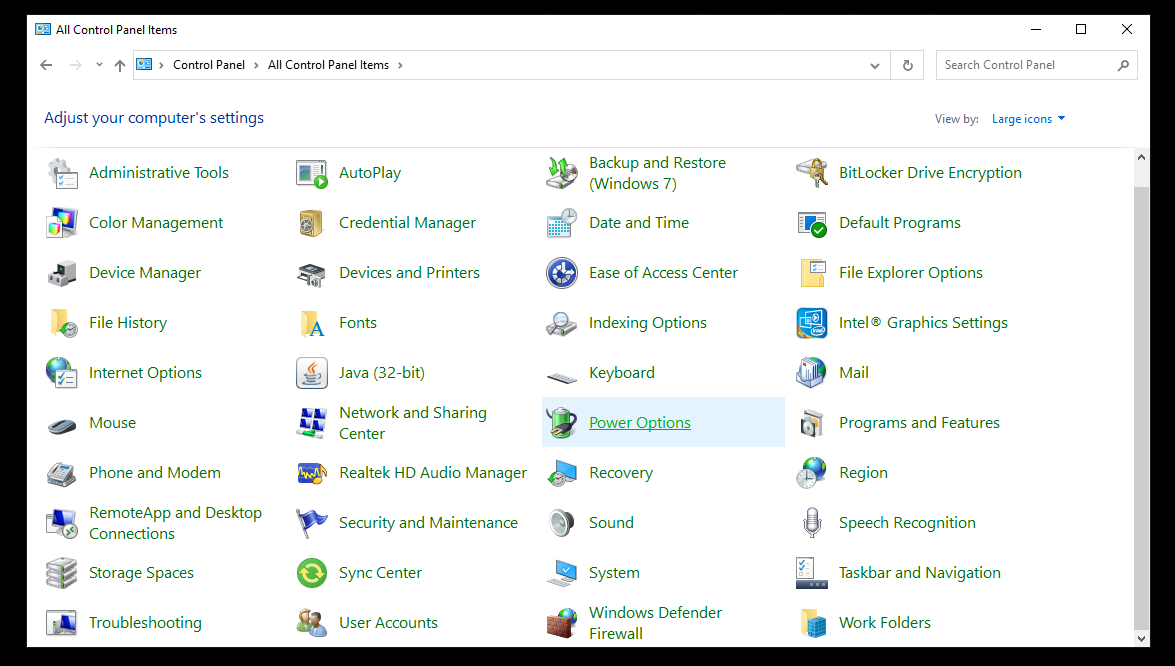The height and width of the screenshot is (666, 1175).
Task: Click the Device Manager icon
Action: coord(62,273)
